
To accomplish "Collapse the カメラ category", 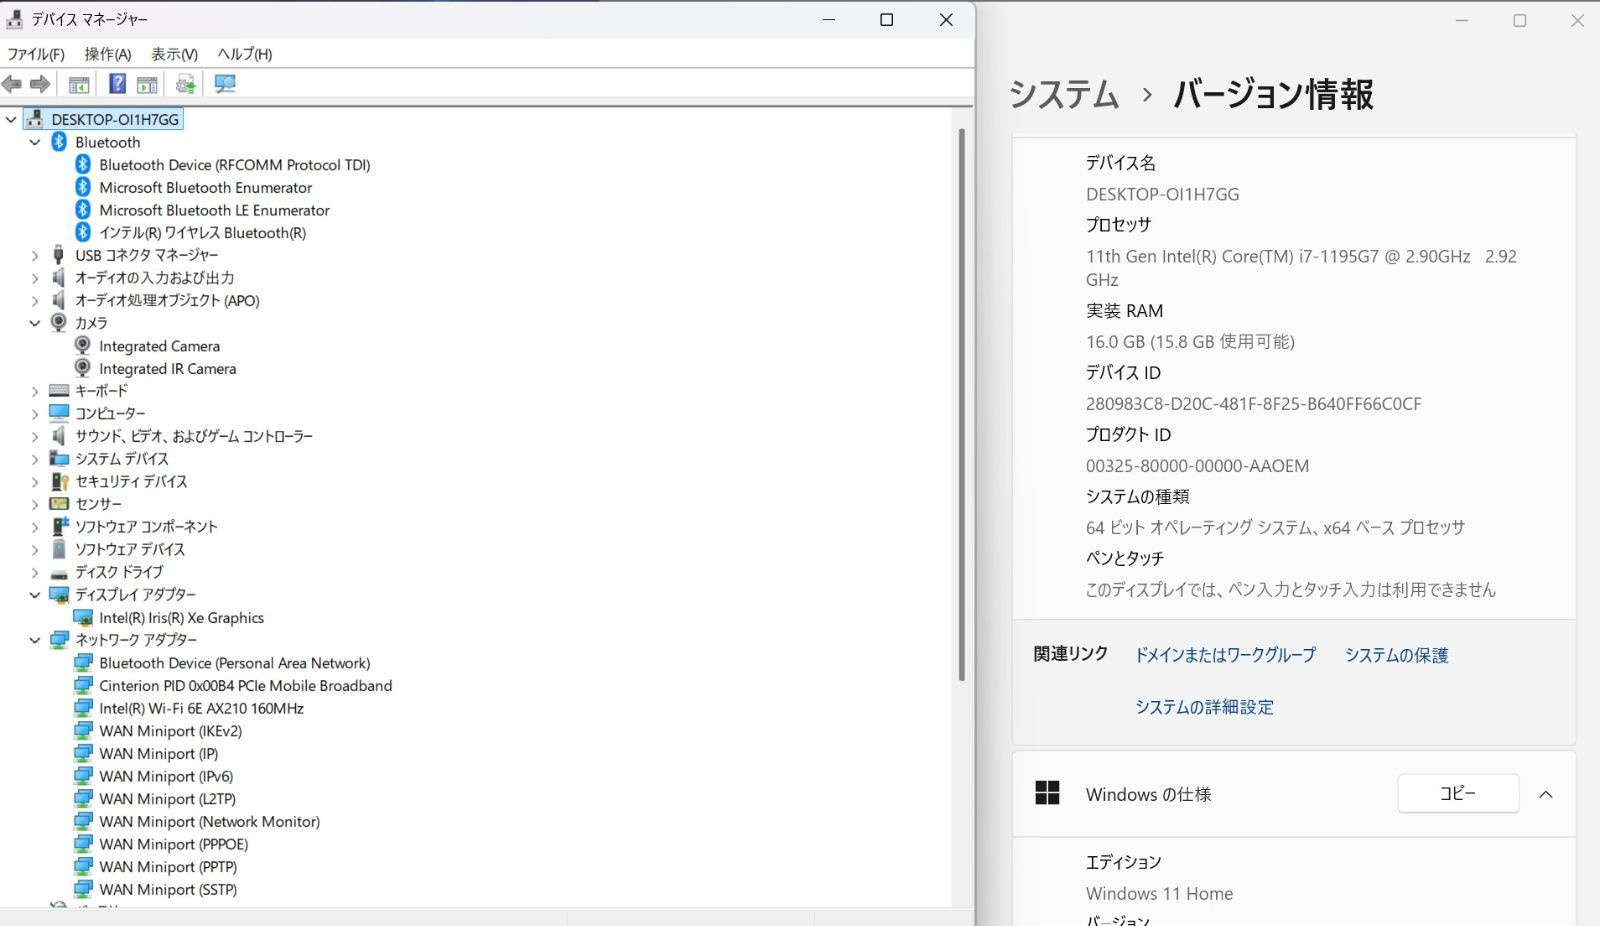I will [x=35, y=323].
